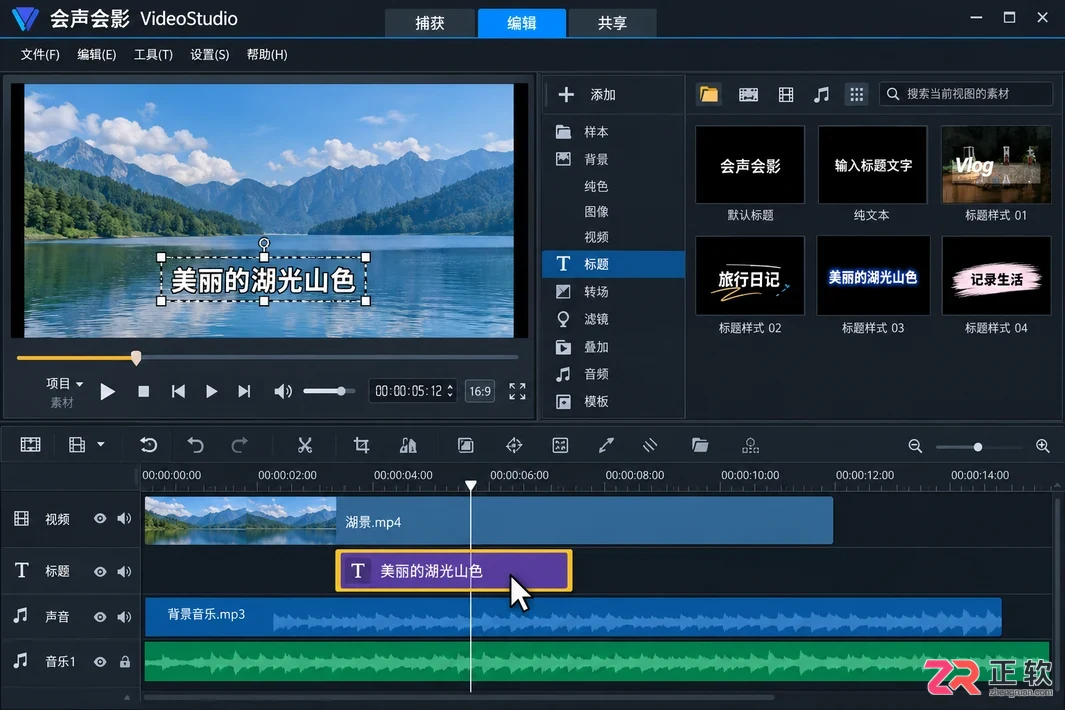Mute the 声音 voice track speaker

coord(124,617)
